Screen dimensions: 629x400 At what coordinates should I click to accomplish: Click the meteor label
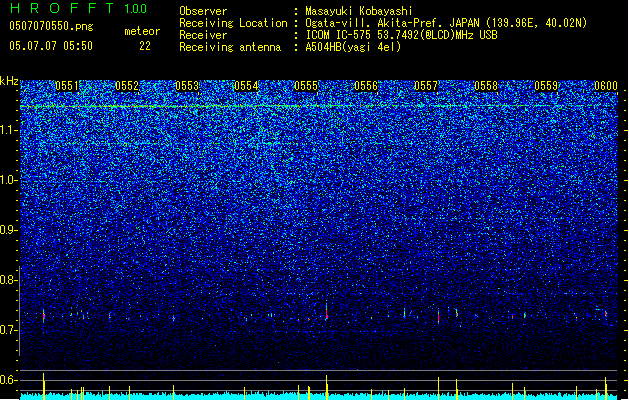[142, 31]
